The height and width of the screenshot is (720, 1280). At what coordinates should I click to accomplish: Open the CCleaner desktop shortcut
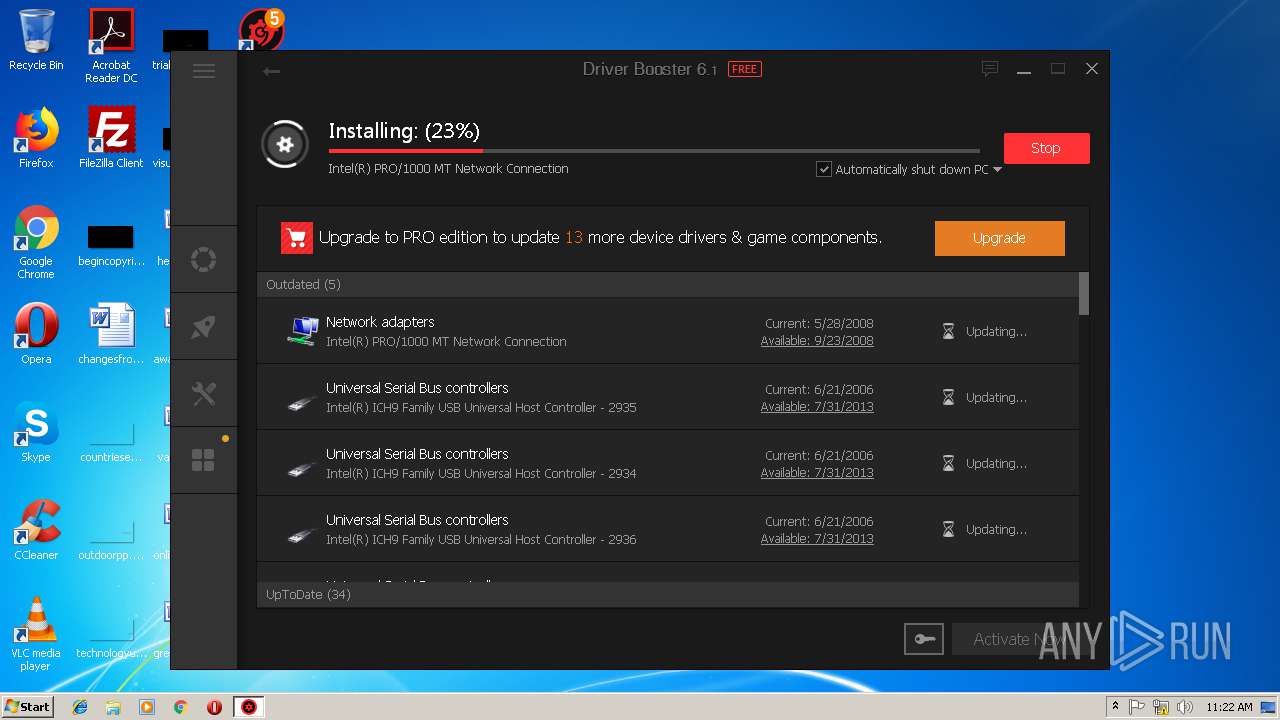click(36, 530)
